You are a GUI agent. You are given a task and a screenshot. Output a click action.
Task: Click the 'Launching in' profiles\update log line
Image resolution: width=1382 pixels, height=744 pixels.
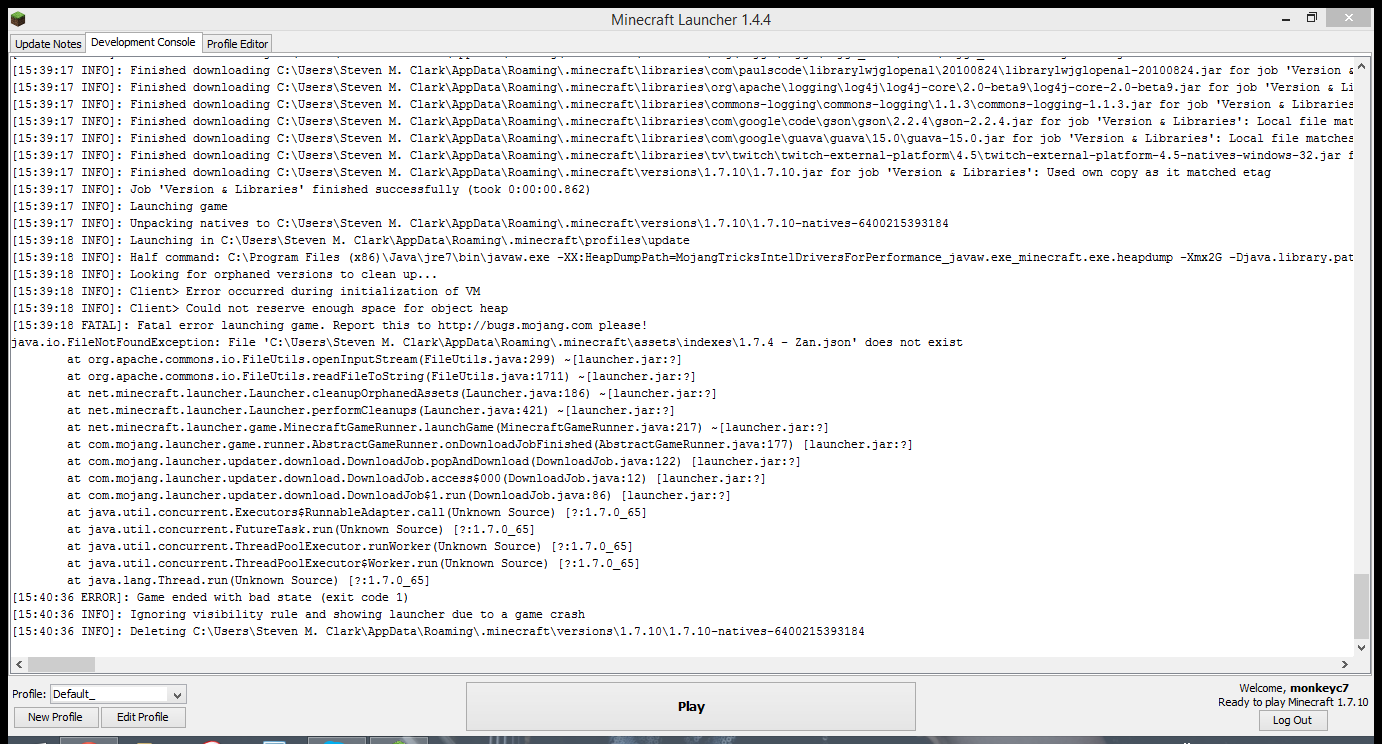coord(351,240)
